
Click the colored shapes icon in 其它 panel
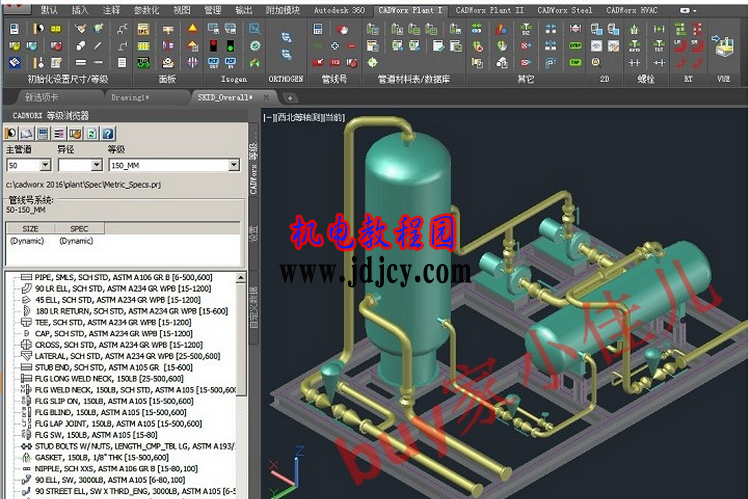click(x=501, y=29)
